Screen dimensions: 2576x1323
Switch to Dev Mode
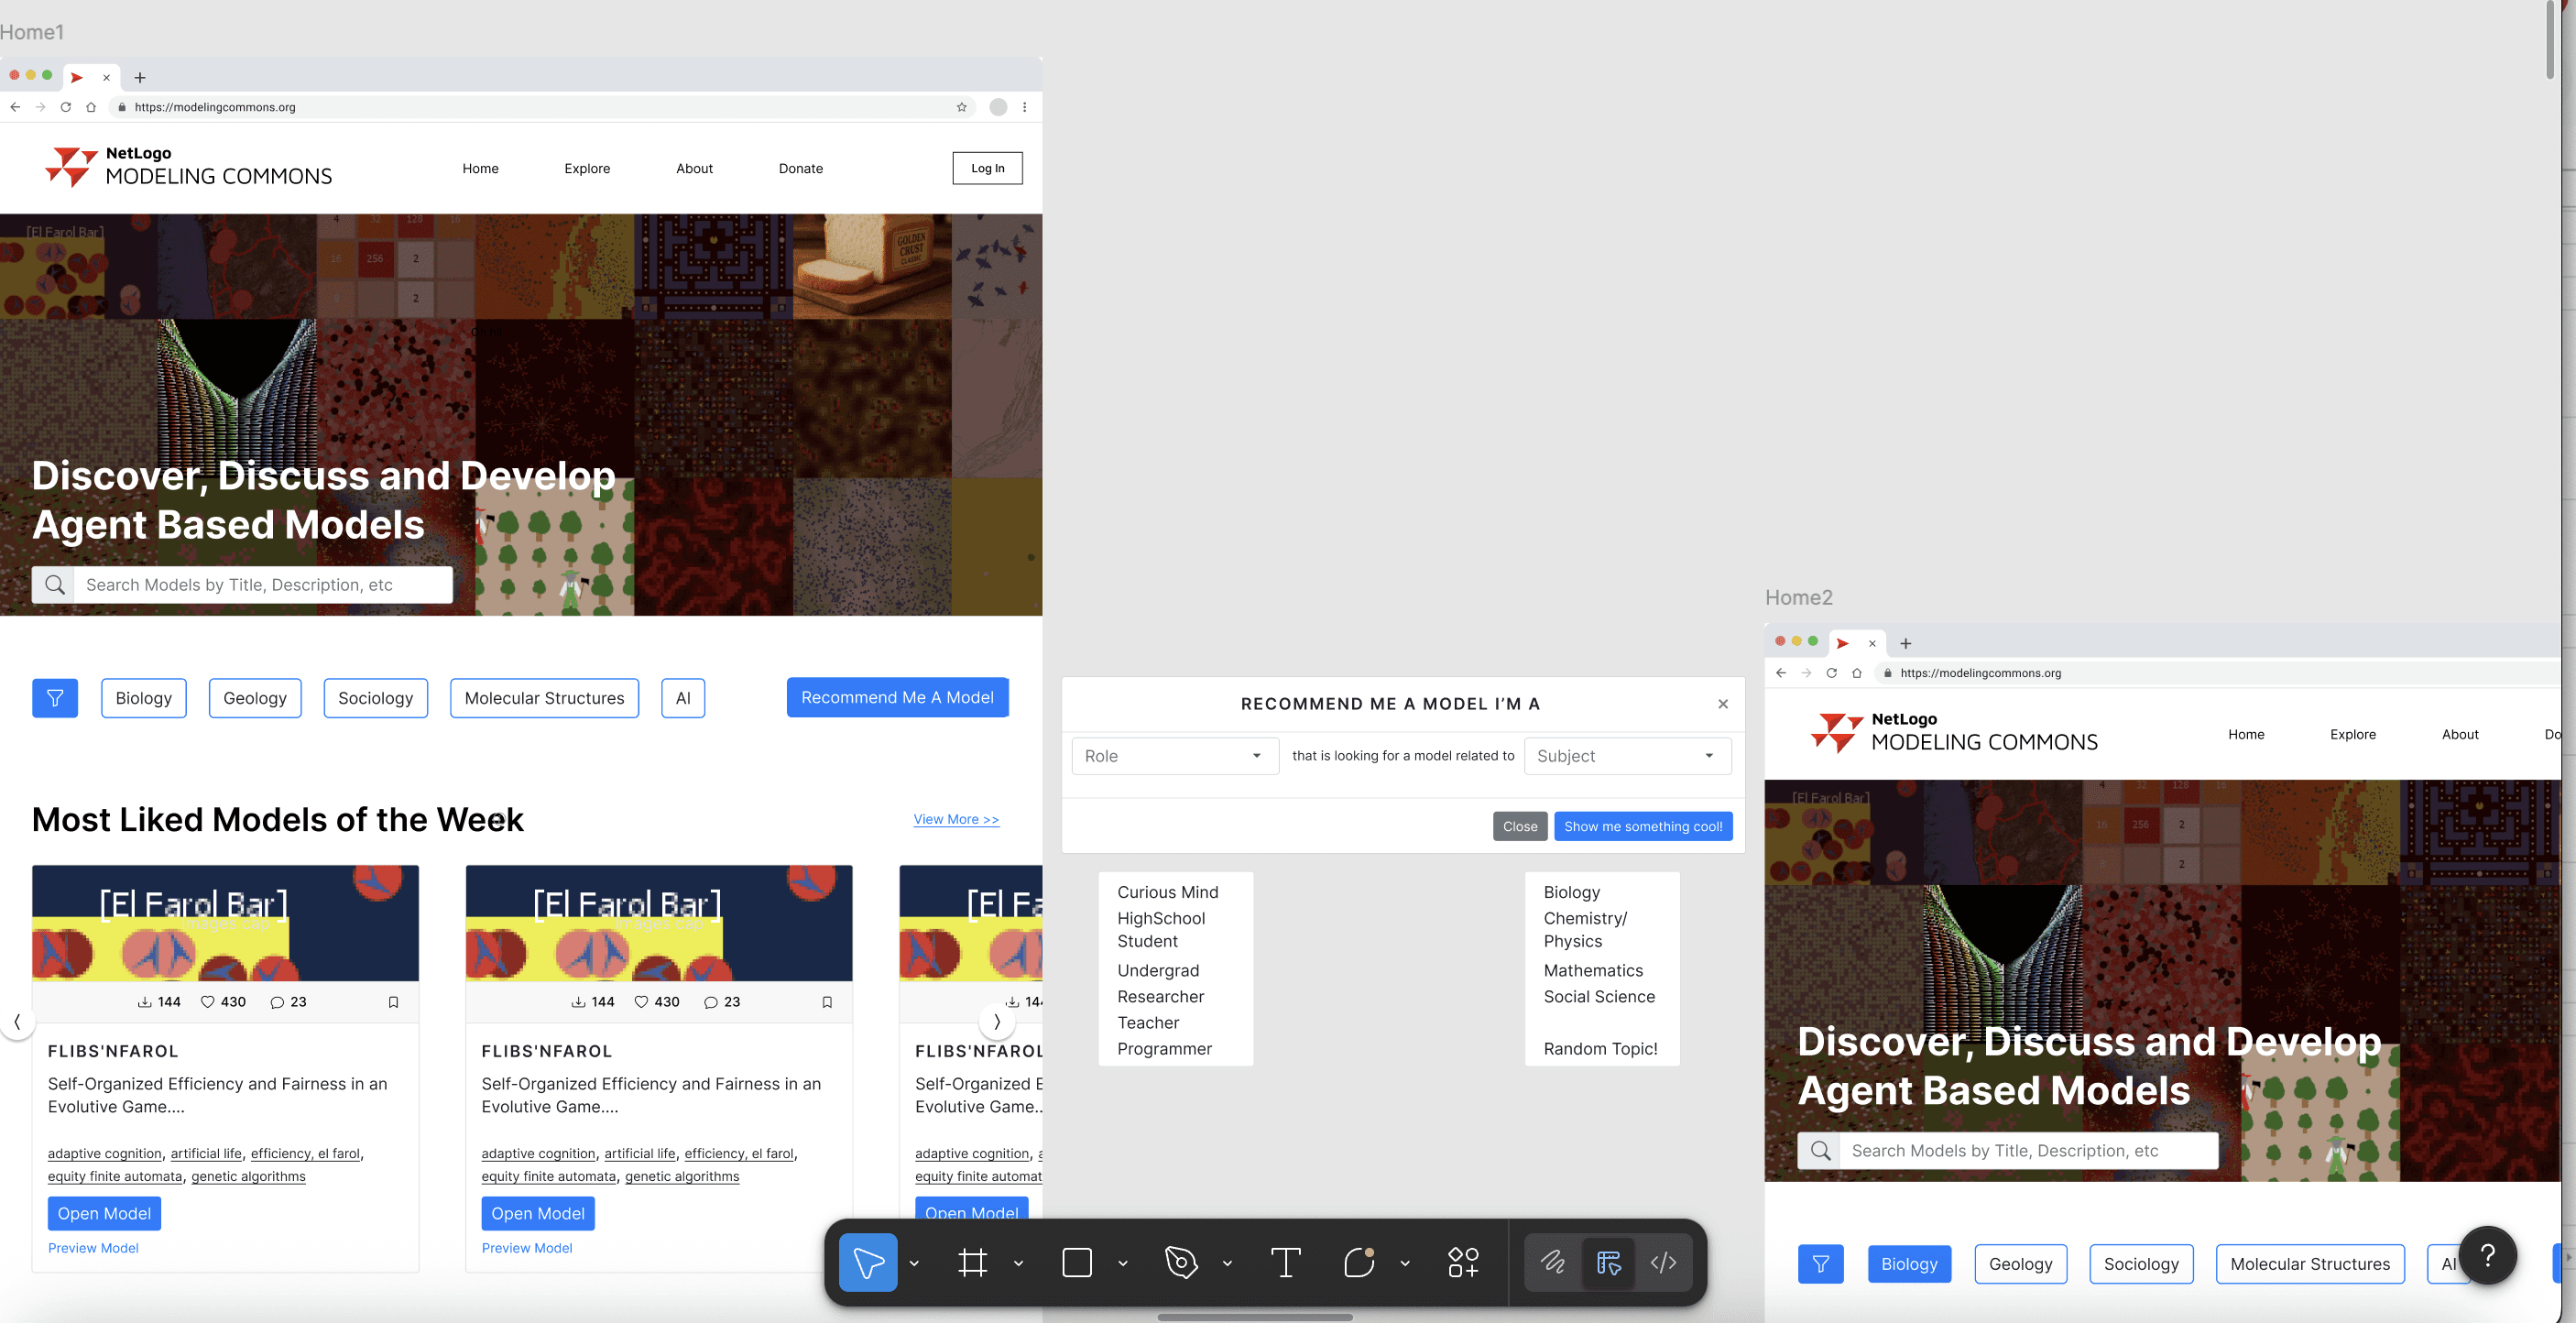pos(1663,1262)
